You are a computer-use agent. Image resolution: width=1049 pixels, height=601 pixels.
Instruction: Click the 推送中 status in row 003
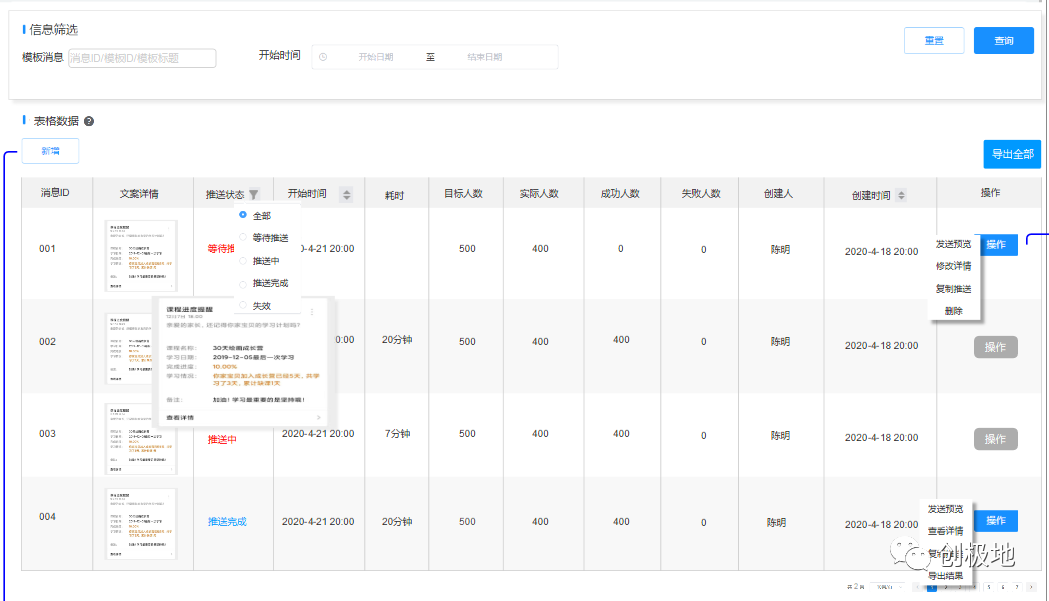222,439
